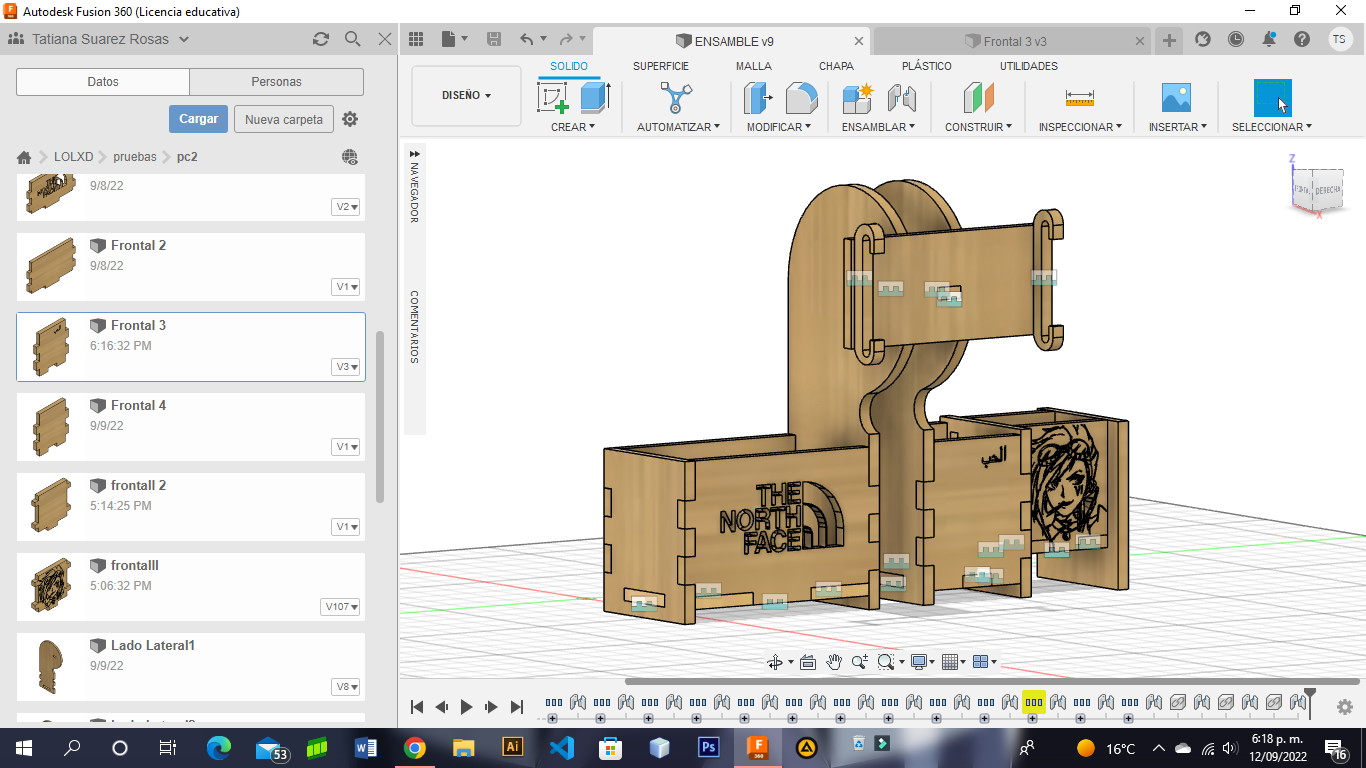Search in the data panel

click(353, 39)
